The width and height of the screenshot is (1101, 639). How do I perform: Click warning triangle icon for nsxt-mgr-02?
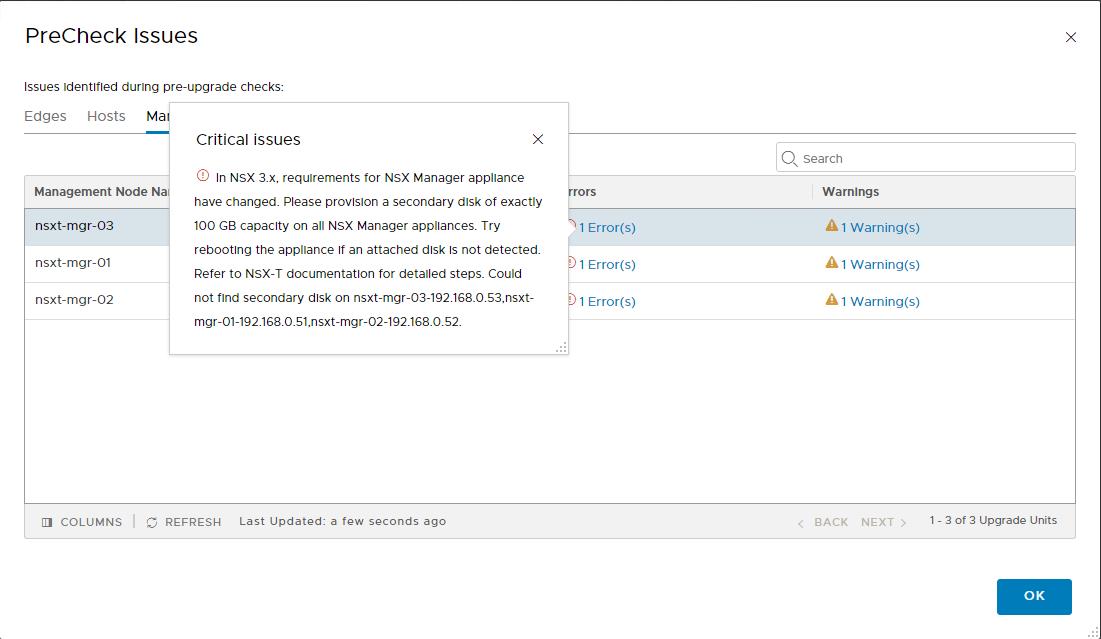tap(831, 300)
